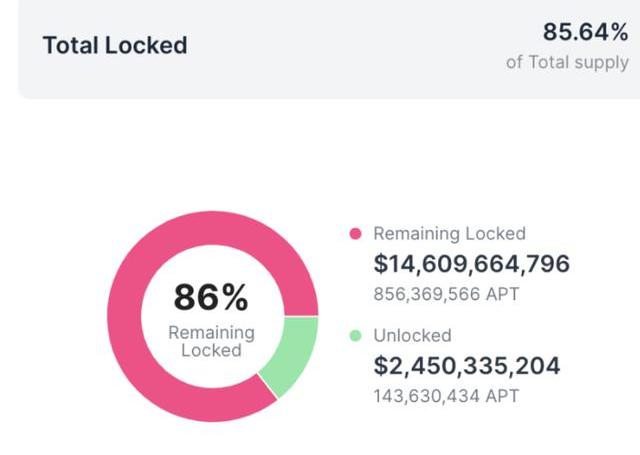Screen dimensions: 640x455
Task: Select the Remaining Locked legend label
Action: tap(449, 233)
